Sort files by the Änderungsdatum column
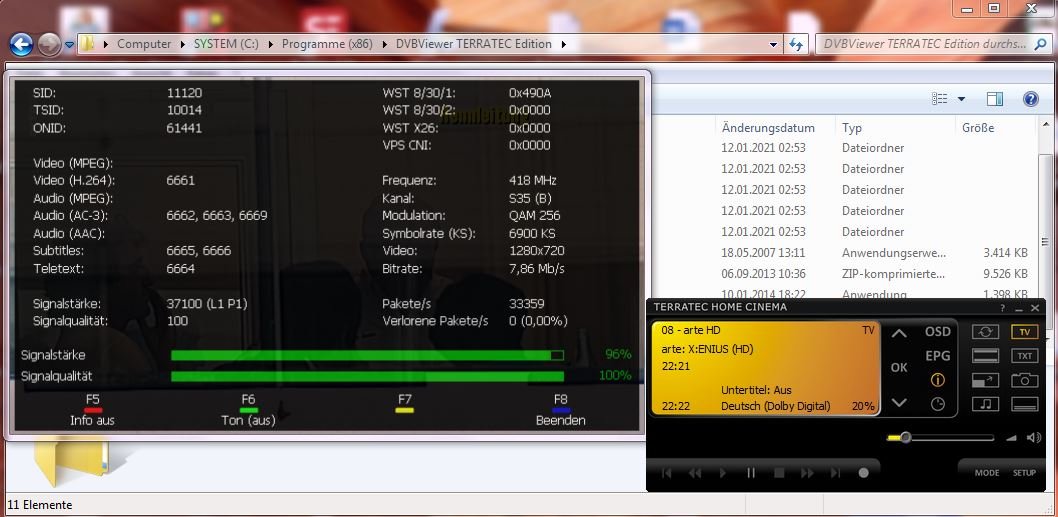1058x517 pixels. [767, 128]
